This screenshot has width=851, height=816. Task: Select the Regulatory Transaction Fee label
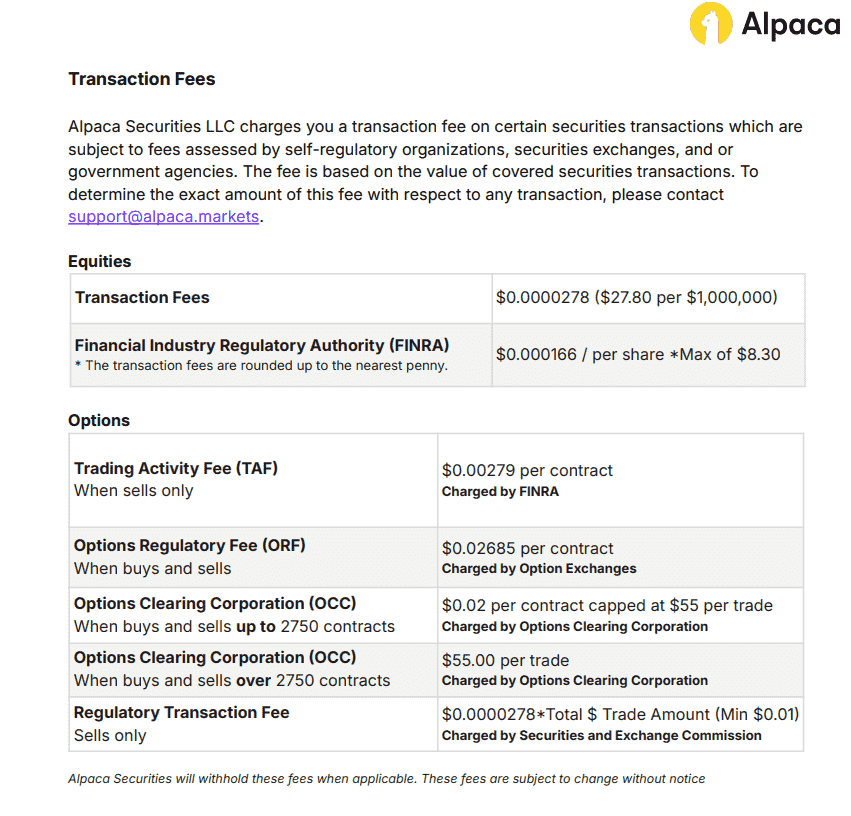pyautogui.click(x=182, y=712)
